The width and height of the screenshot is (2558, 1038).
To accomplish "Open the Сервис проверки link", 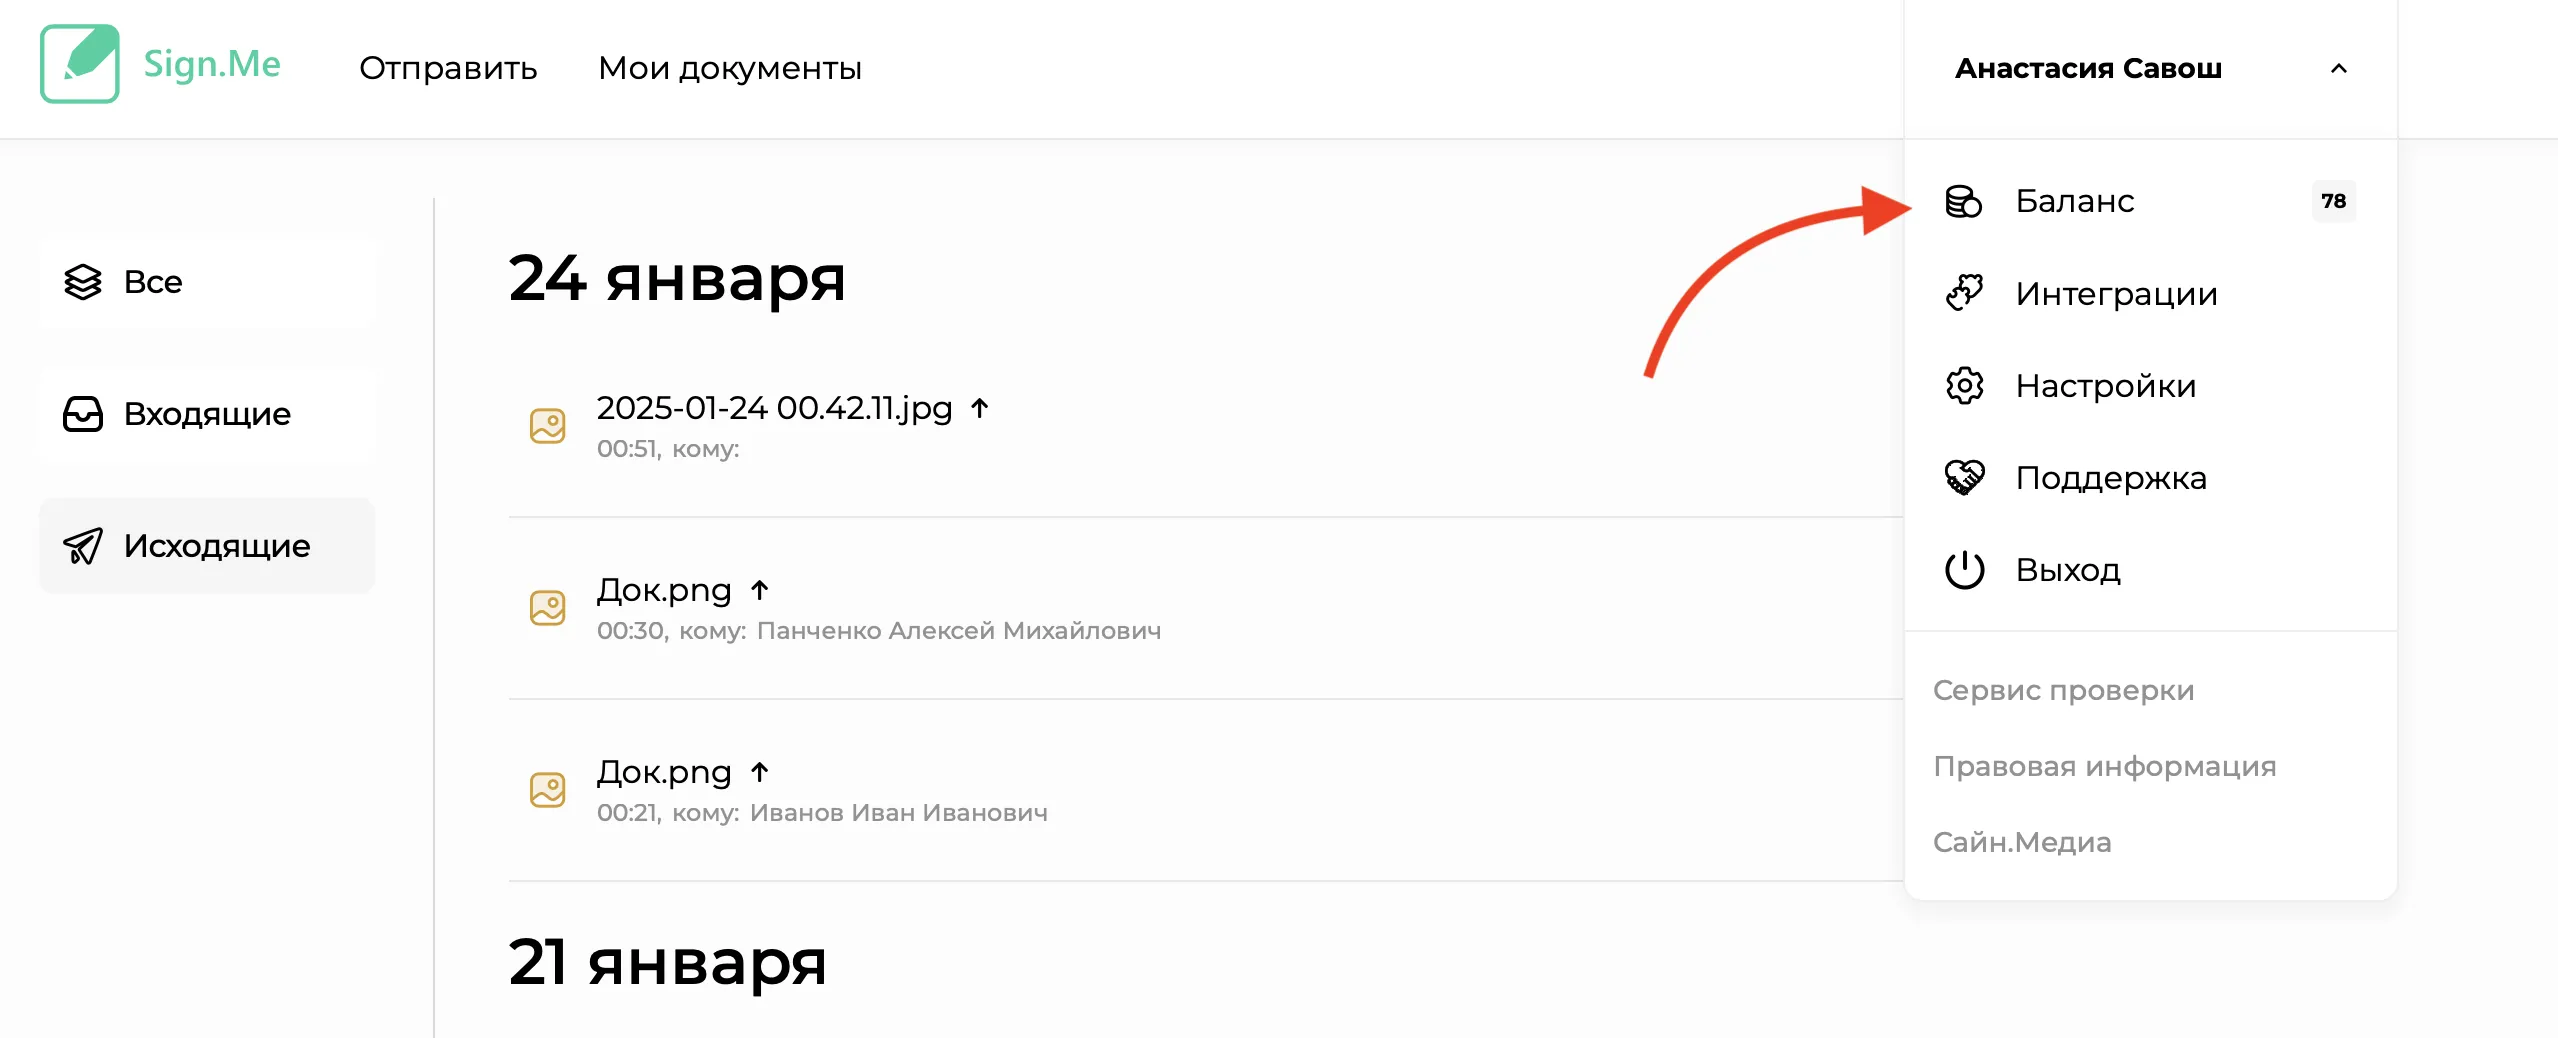I will click(x=2063, y=690).
